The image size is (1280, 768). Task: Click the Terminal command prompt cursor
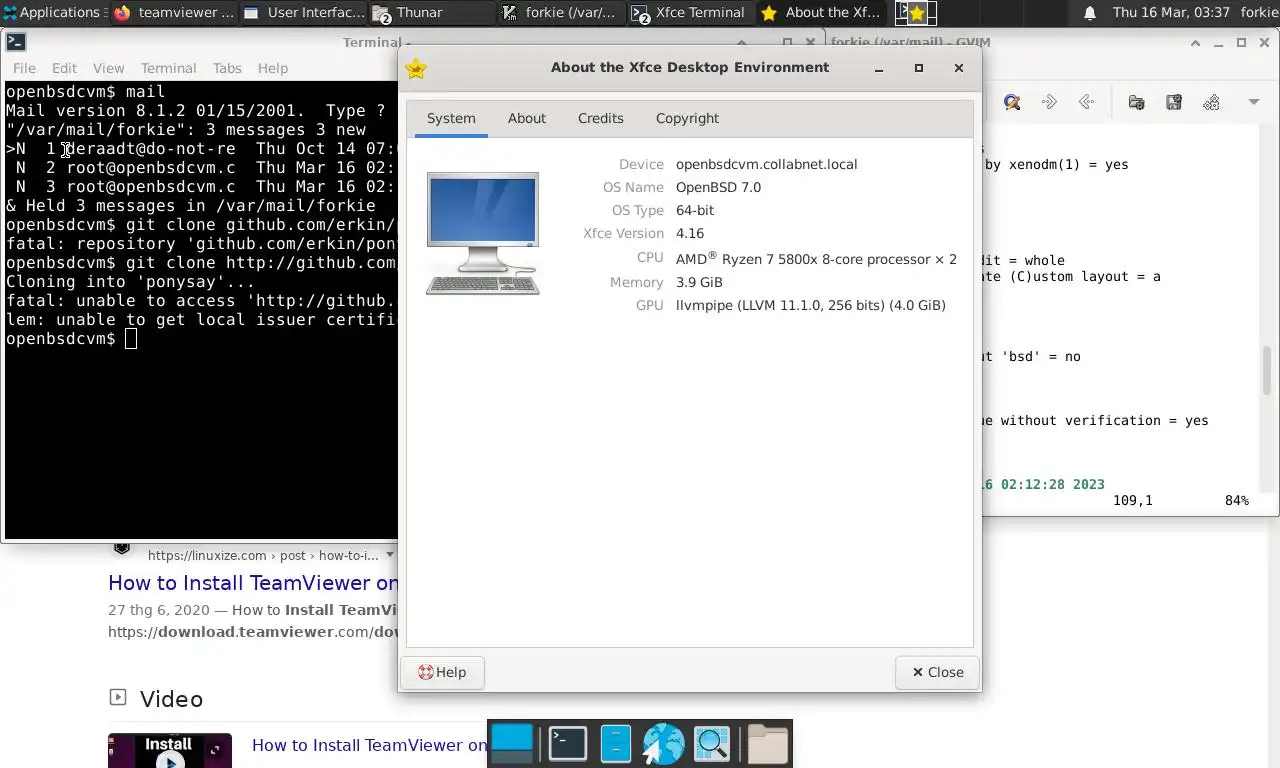[x=131, y=339]
